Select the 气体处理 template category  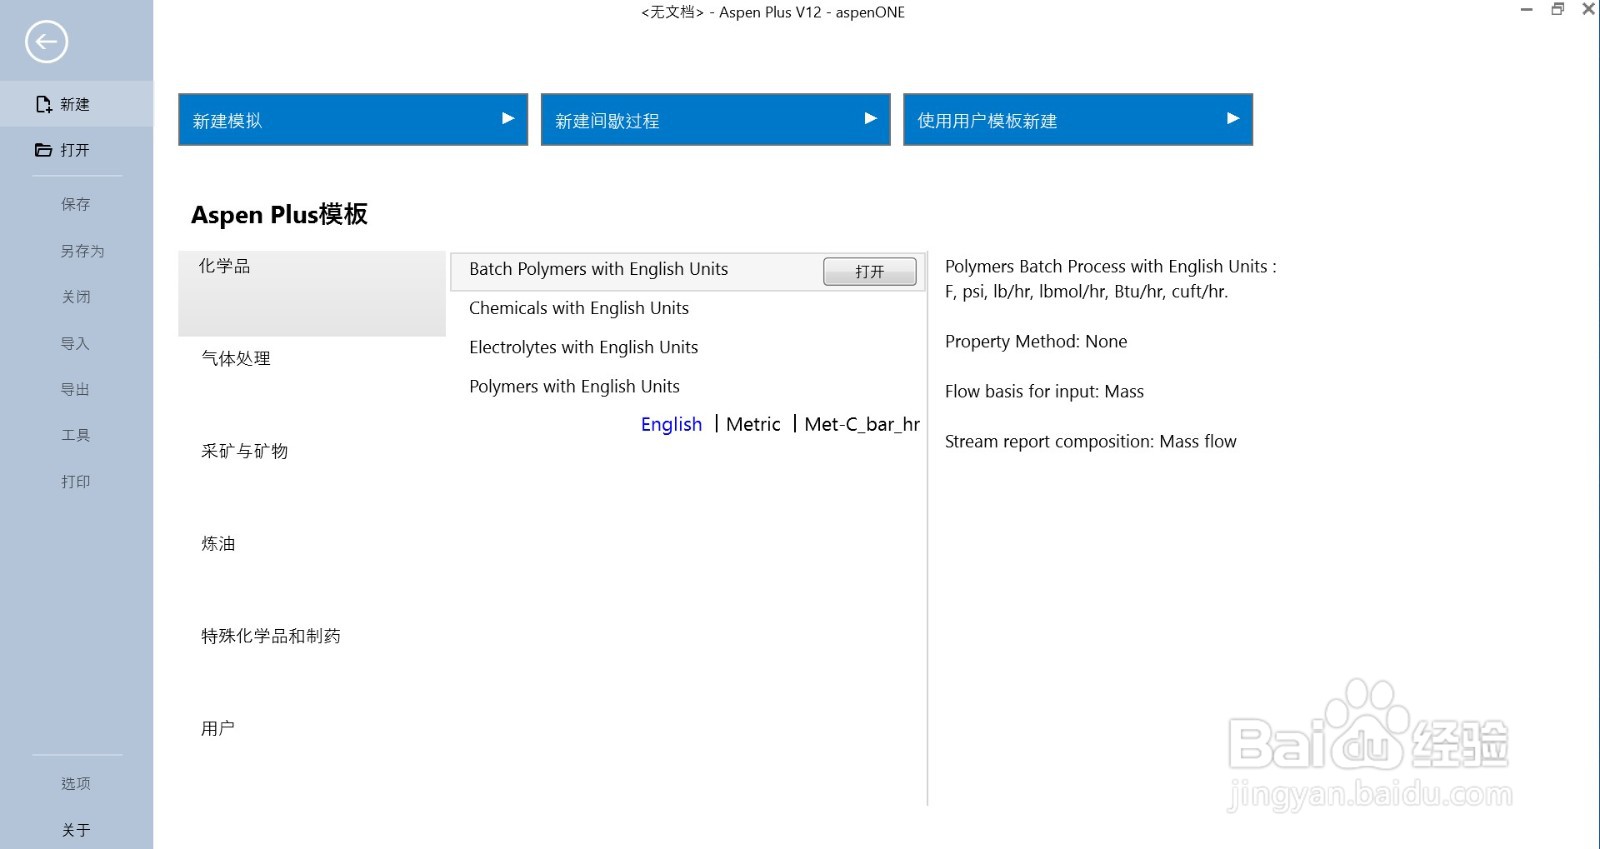click(x=236, y=358)
